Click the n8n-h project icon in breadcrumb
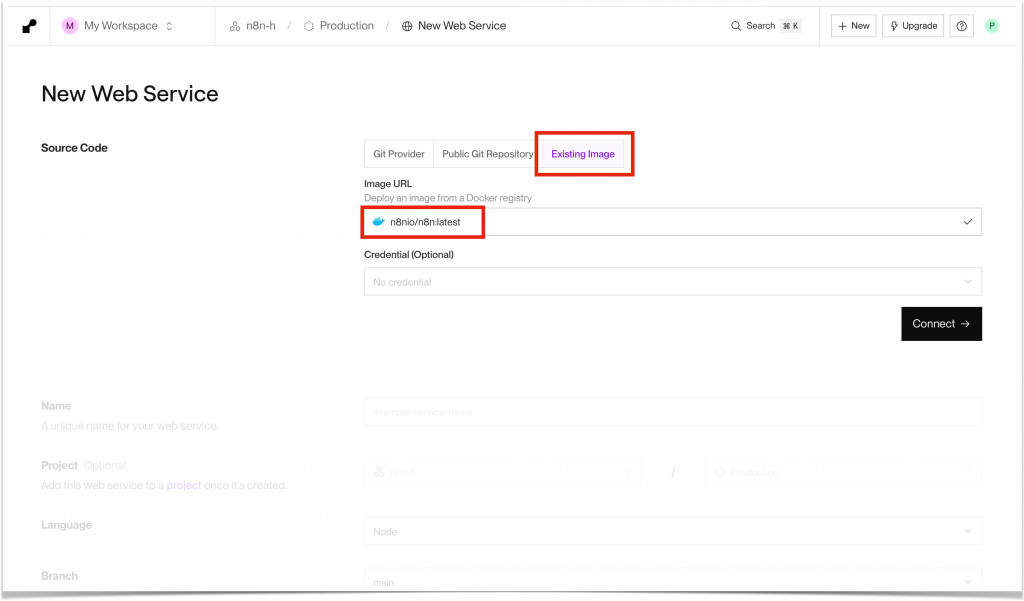This screenshot has height=601, width=1024. 235,27
